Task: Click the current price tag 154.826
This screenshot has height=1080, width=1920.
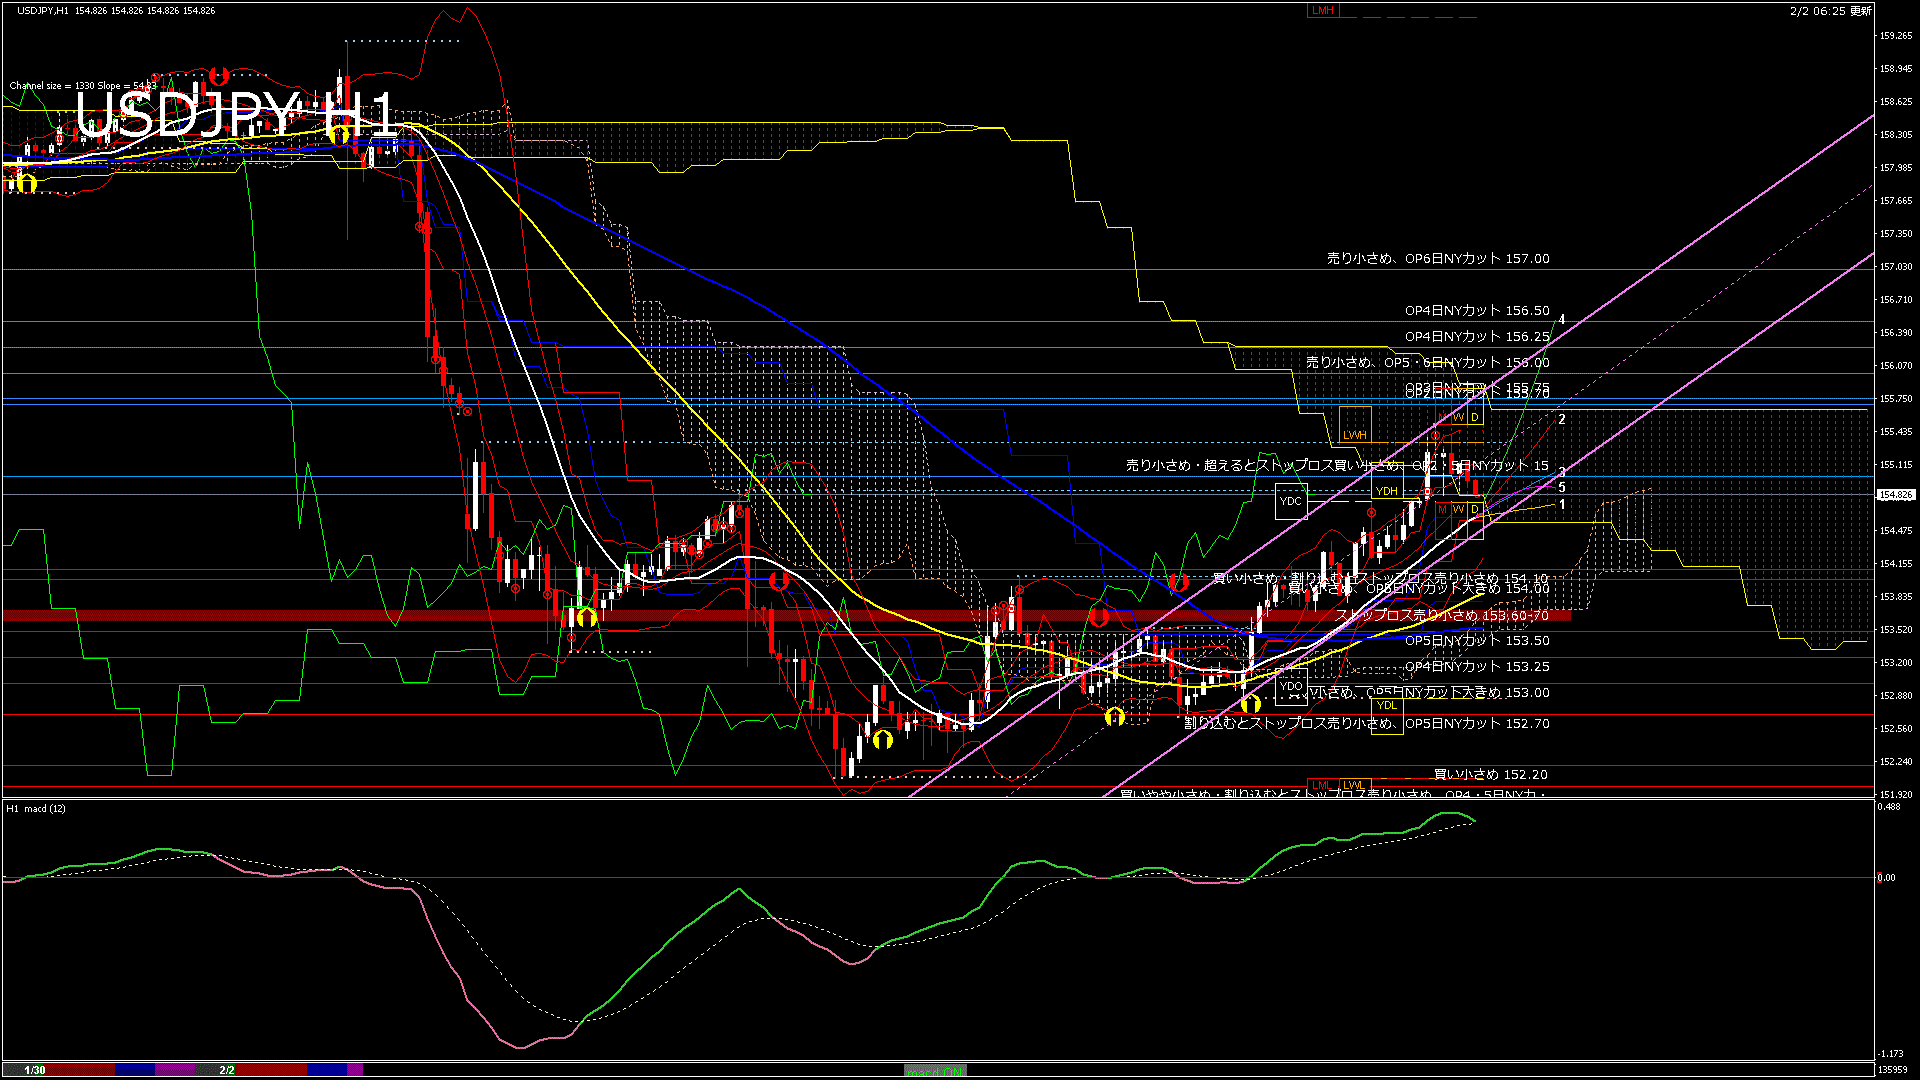Action: click(1895, 495)
